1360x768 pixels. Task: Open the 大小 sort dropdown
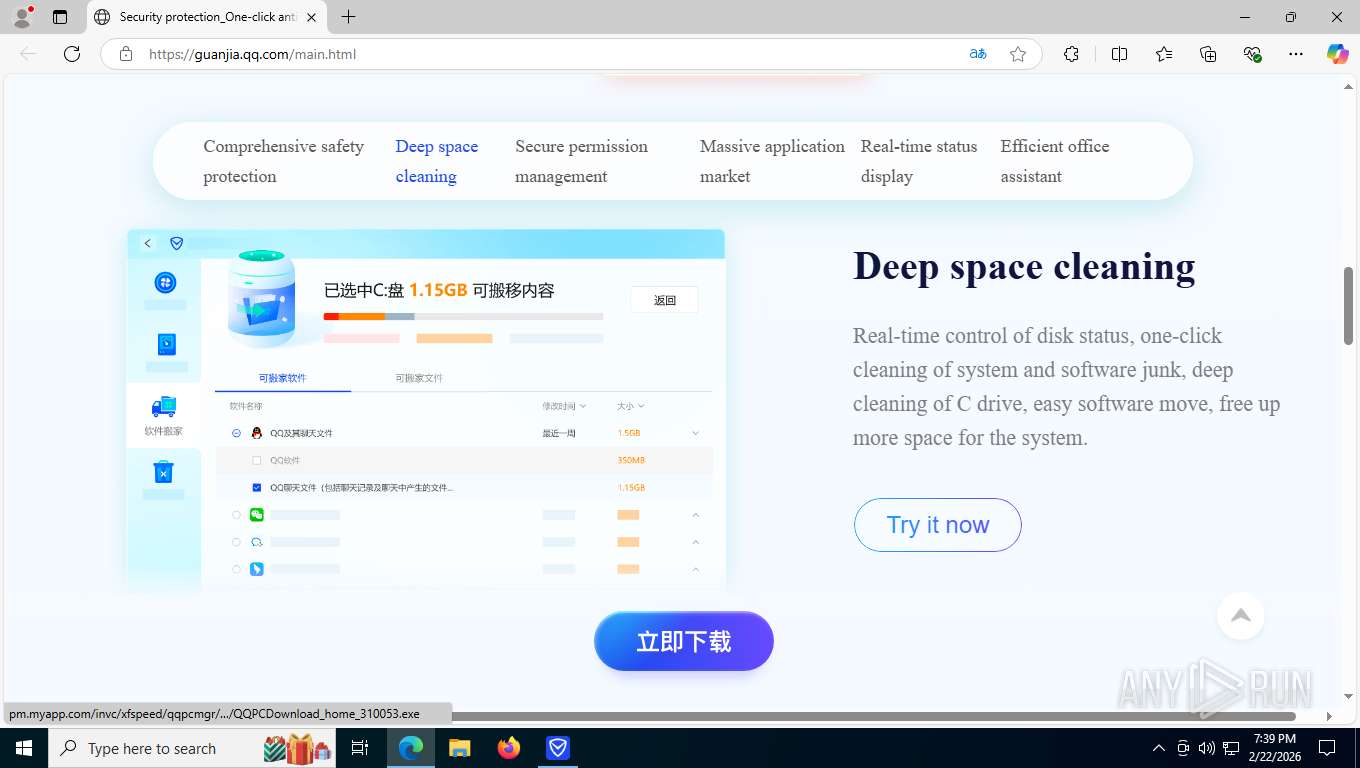pyautogui.click(x=631, y=406)
